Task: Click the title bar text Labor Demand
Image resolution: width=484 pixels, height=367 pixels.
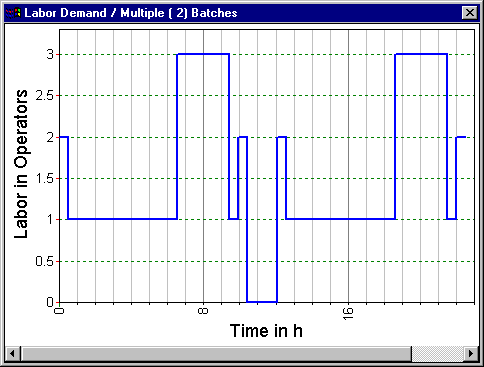Action: pyautogui.click(x=66, y=13)
